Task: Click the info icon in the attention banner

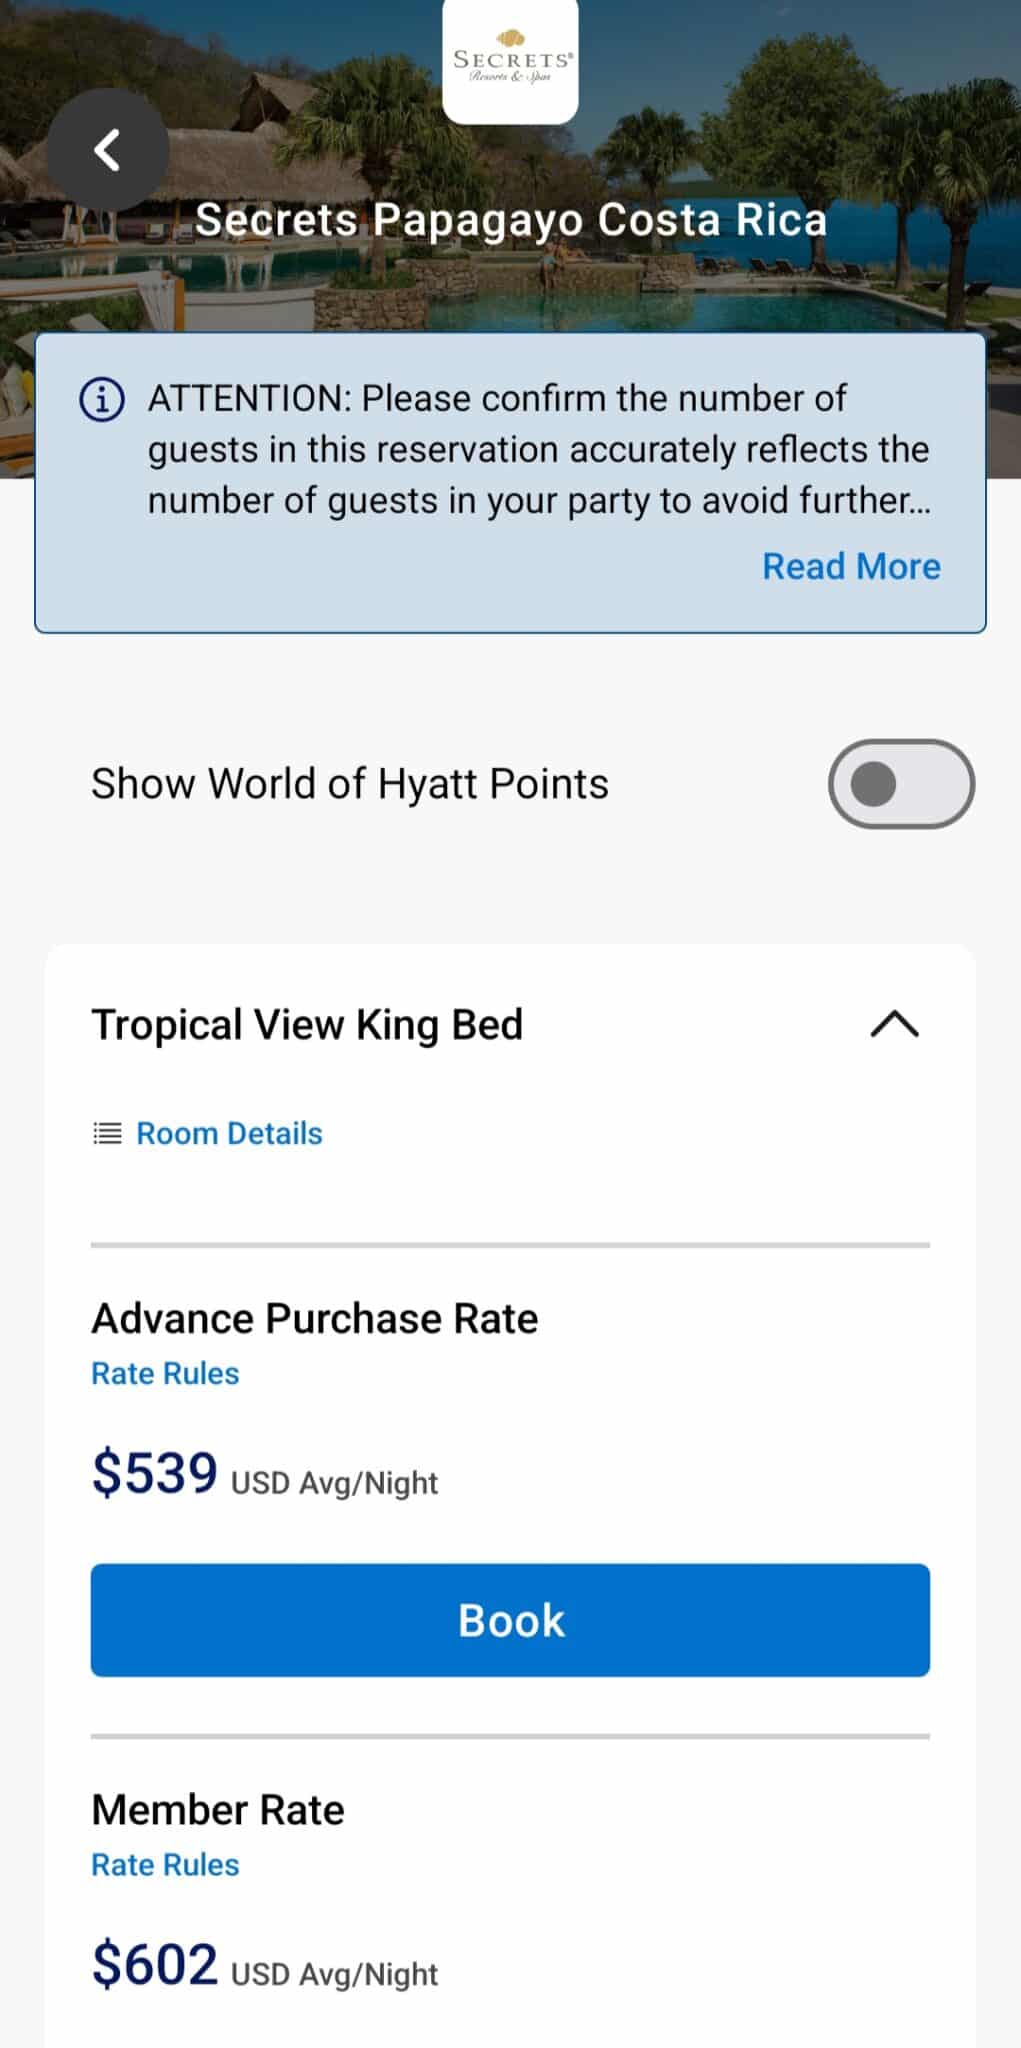Action: pyautogui.click(x=102, y=400)
